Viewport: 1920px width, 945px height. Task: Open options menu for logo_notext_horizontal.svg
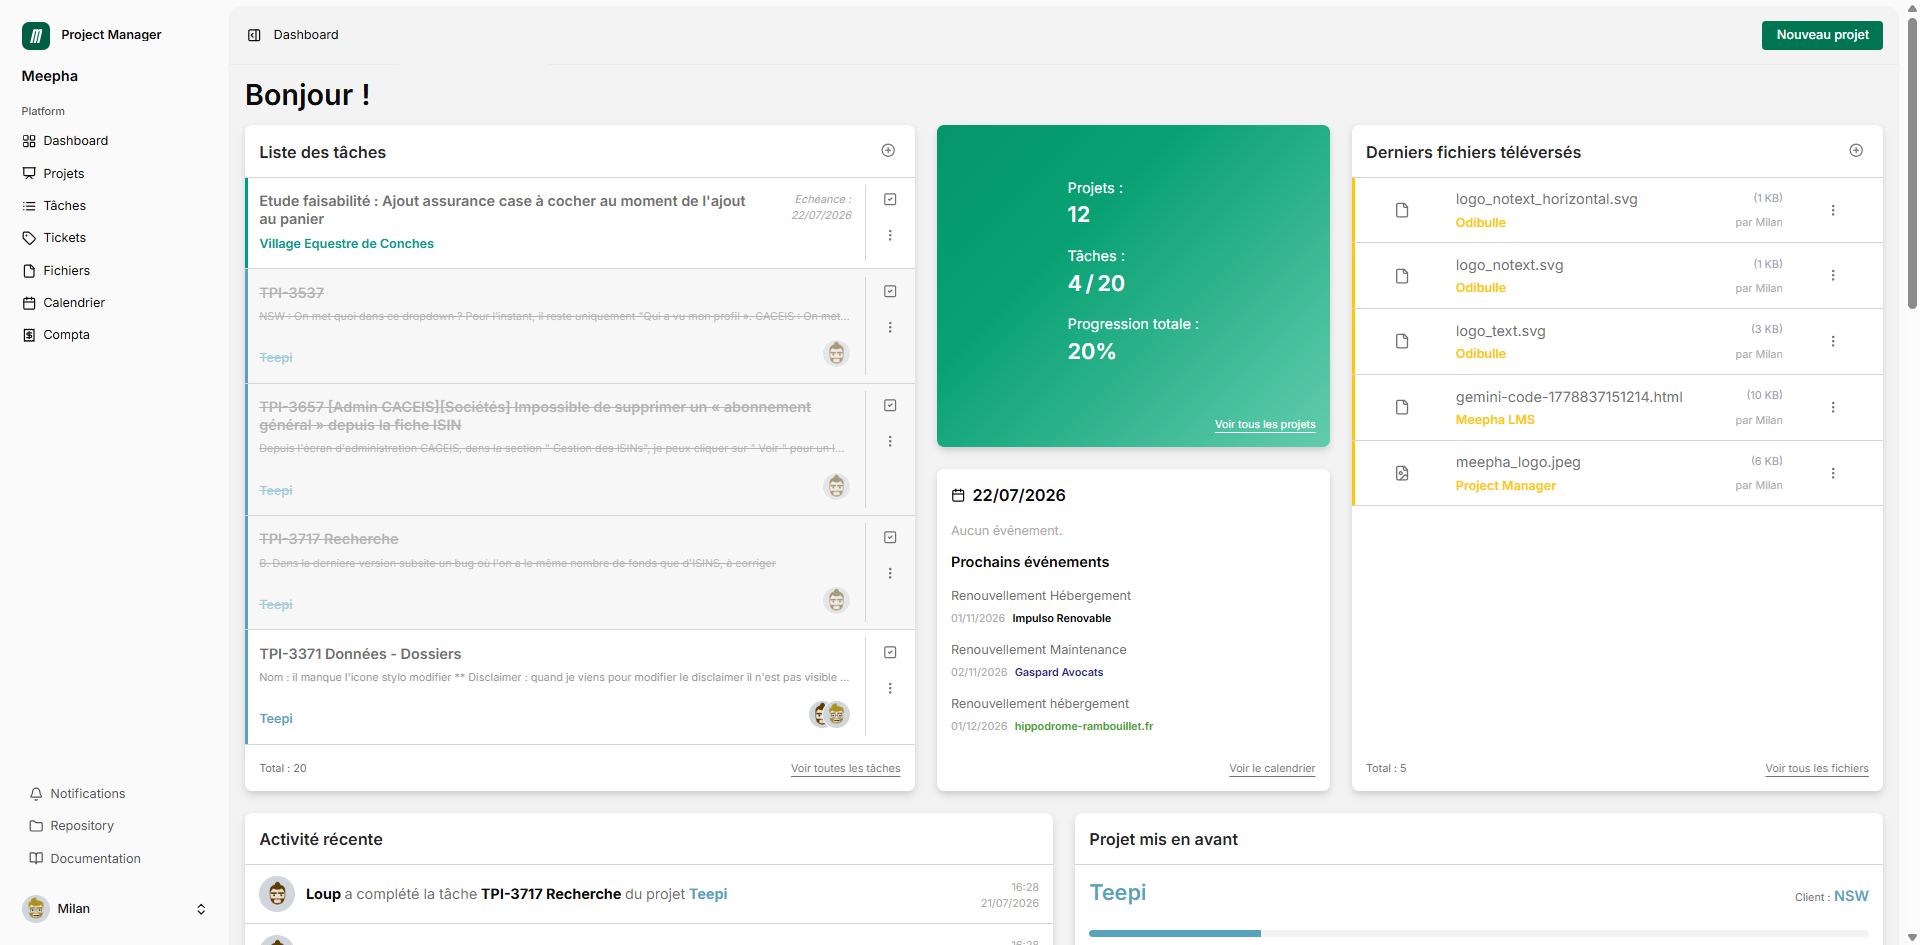coord(1833,210)
